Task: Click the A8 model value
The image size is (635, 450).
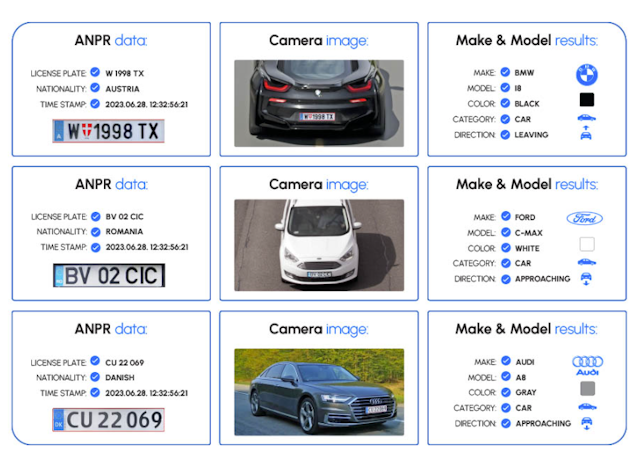Action: pos(521,377)
